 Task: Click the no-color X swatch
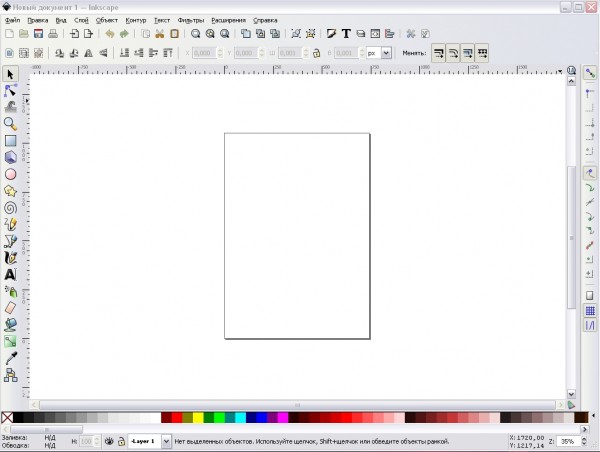point(7,418)
